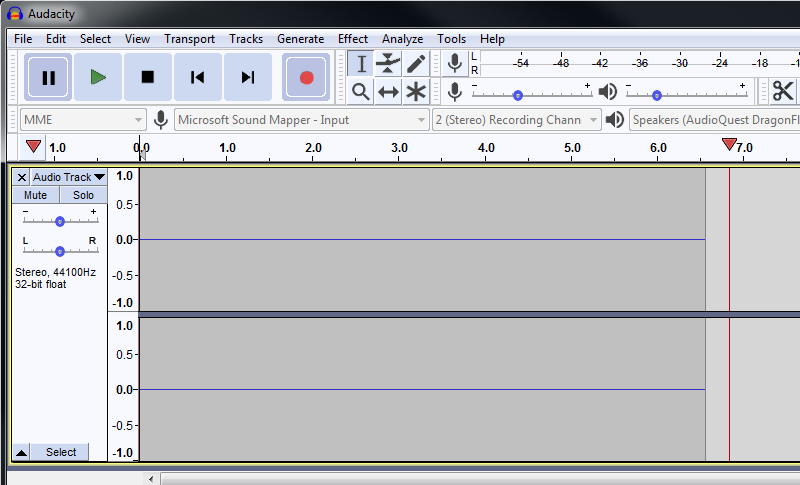Open the Generate menu

301,39
